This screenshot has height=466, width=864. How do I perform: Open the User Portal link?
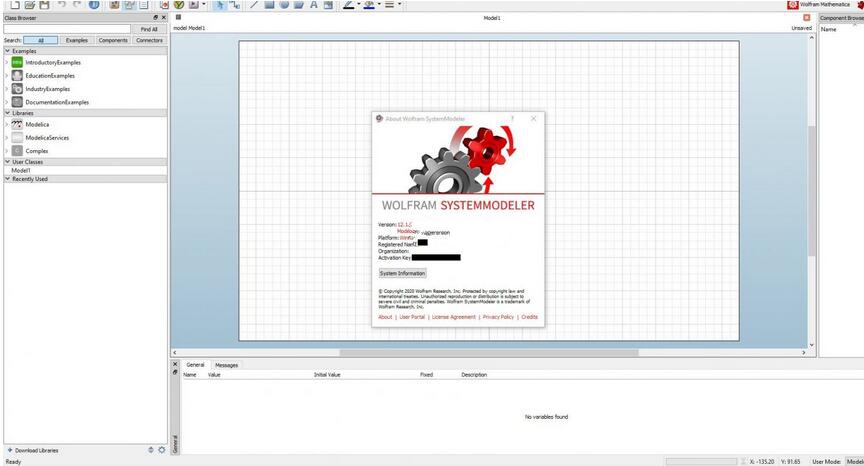coord(412,317)
